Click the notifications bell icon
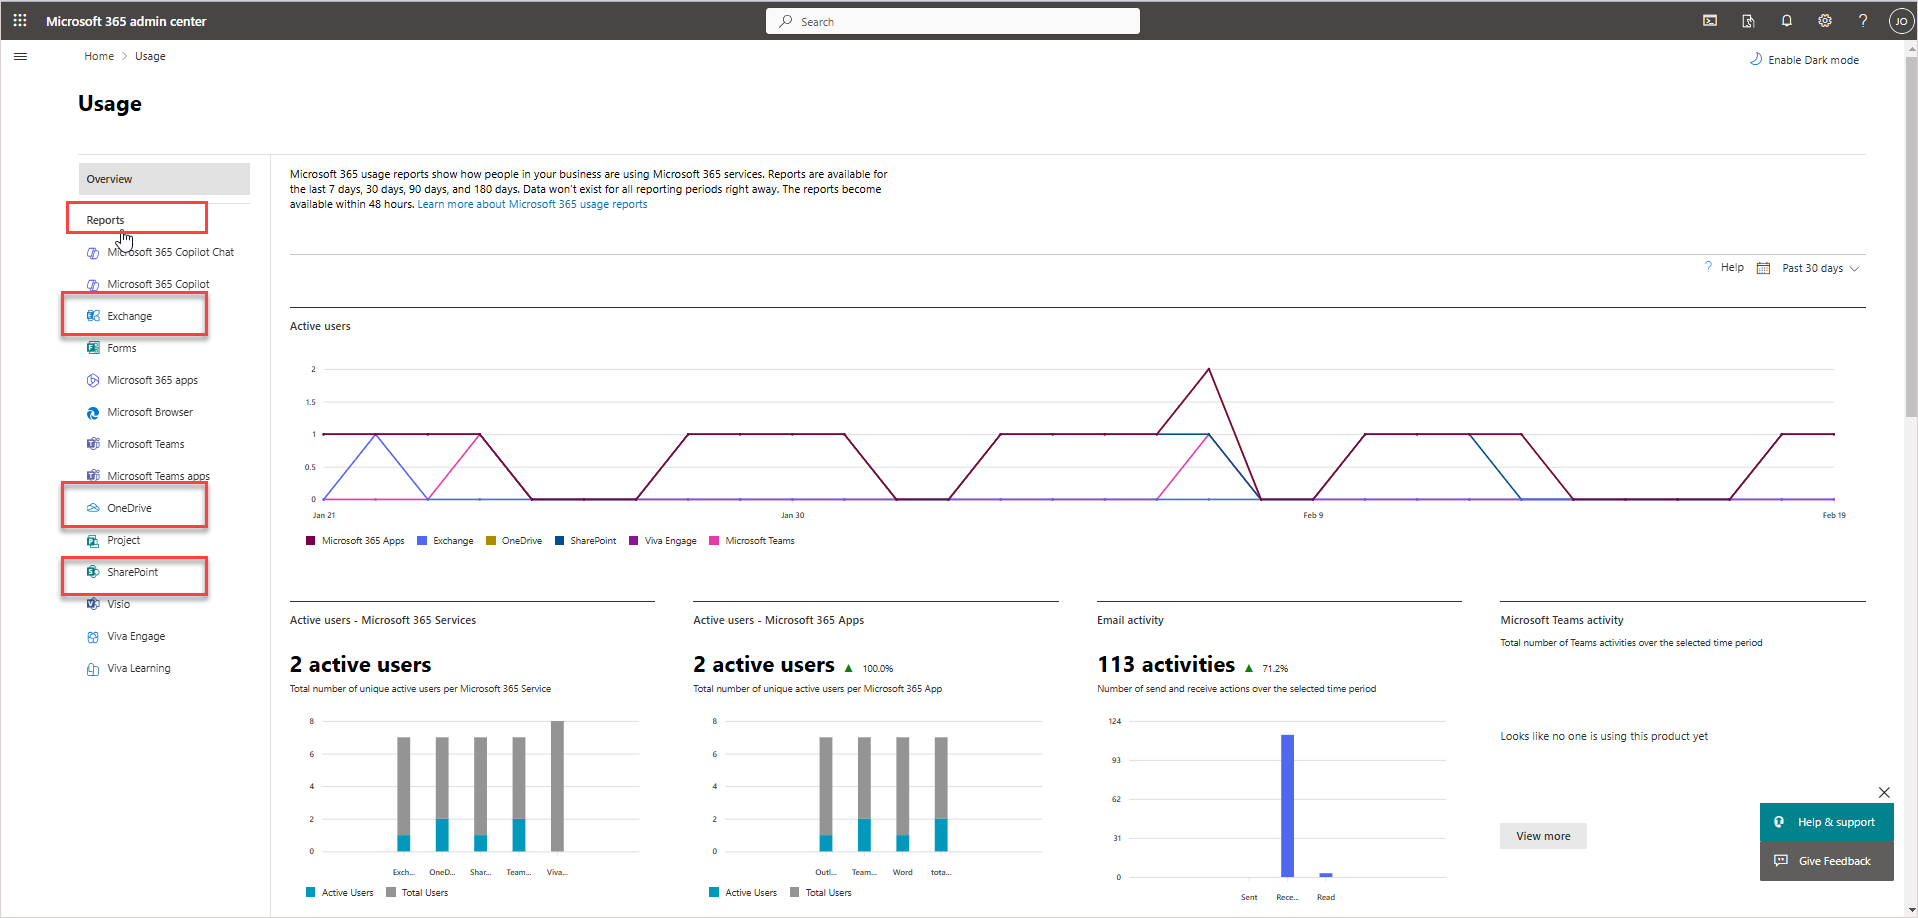The height and width of the screenshot is (918, 1918). pos(1786,21)
